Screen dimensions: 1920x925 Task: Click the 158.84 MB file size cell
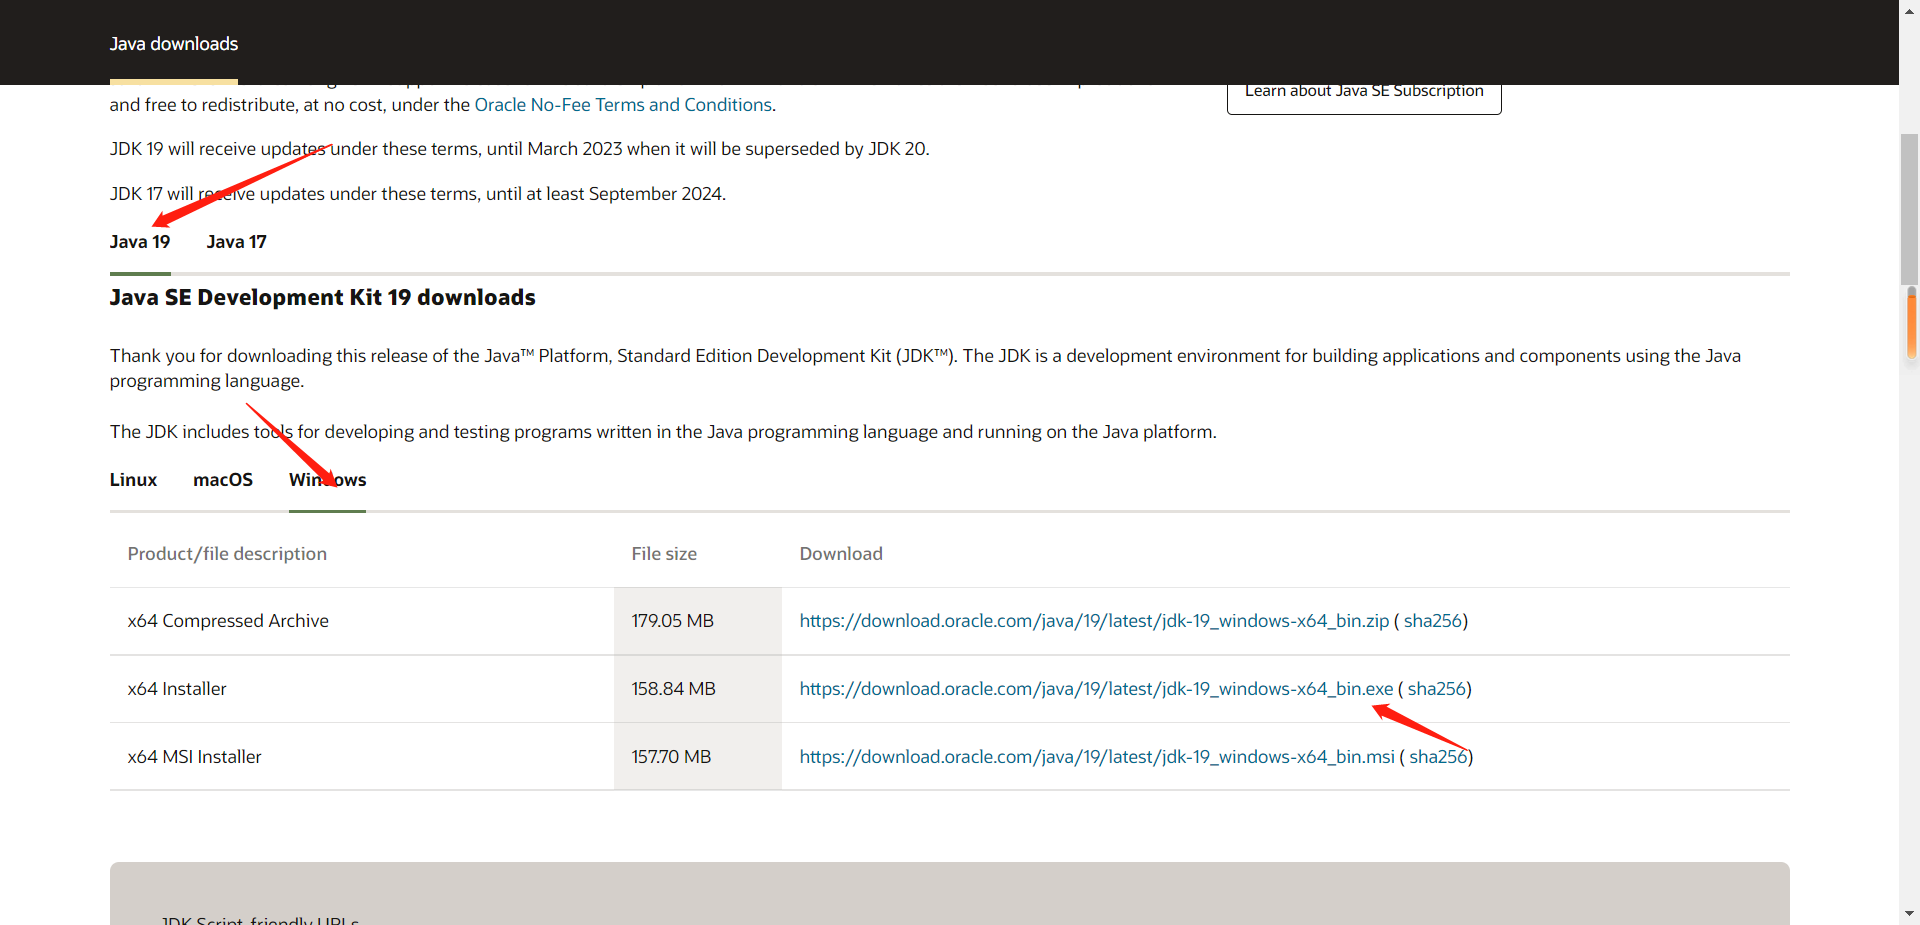[698, 689]
